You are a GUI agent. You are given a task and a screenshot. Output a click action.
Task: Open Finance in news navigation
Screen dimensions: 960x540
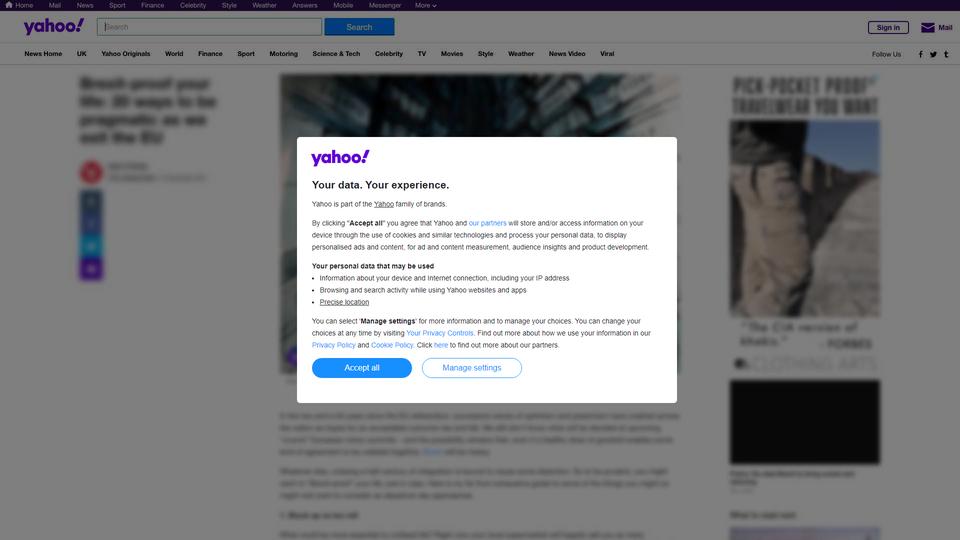[x=210, y=54]
